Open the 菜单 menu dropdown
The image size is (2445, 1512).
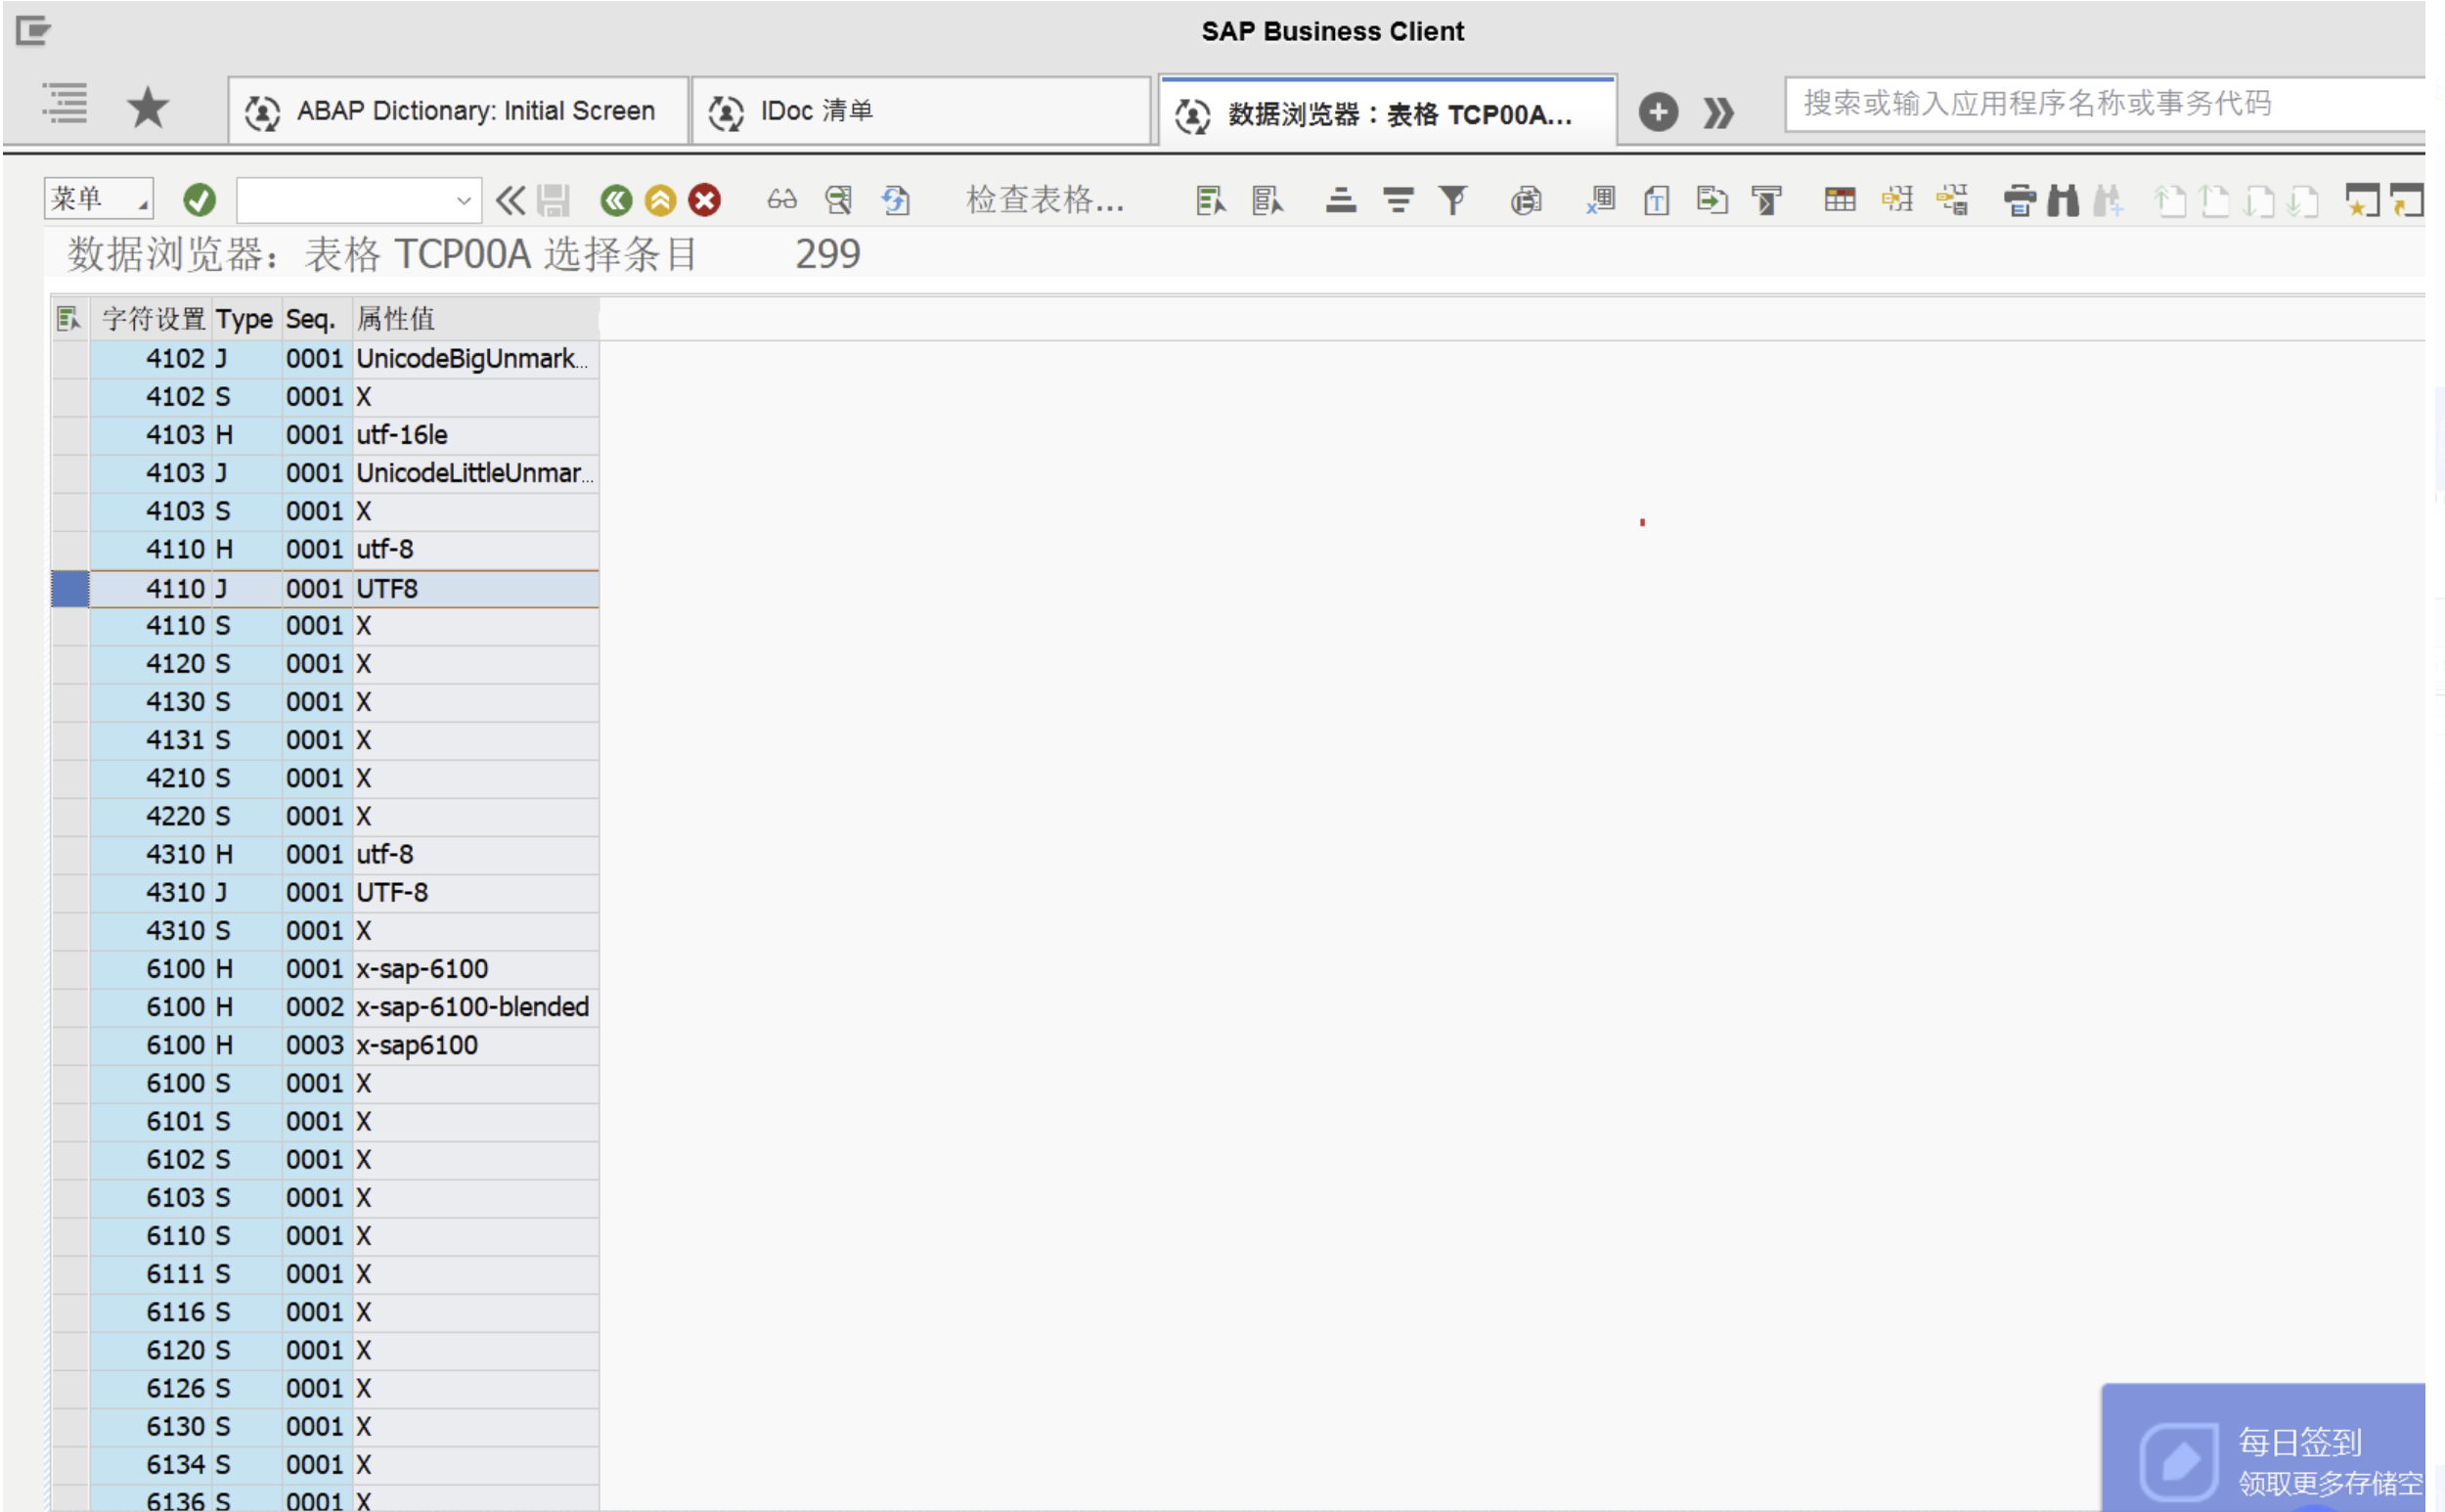tap(98, 198)
